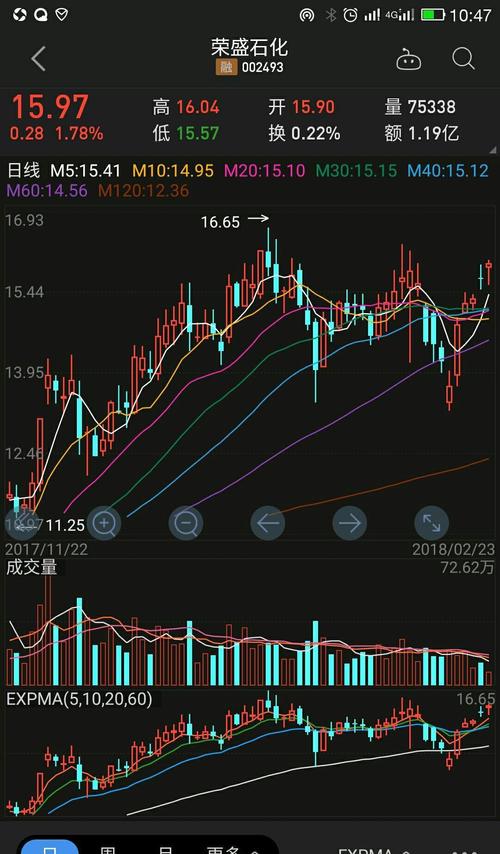The image size is (500, 854).
Task: Go back using the left arrow
Action: pyautogui.click(x=38, y=59)
